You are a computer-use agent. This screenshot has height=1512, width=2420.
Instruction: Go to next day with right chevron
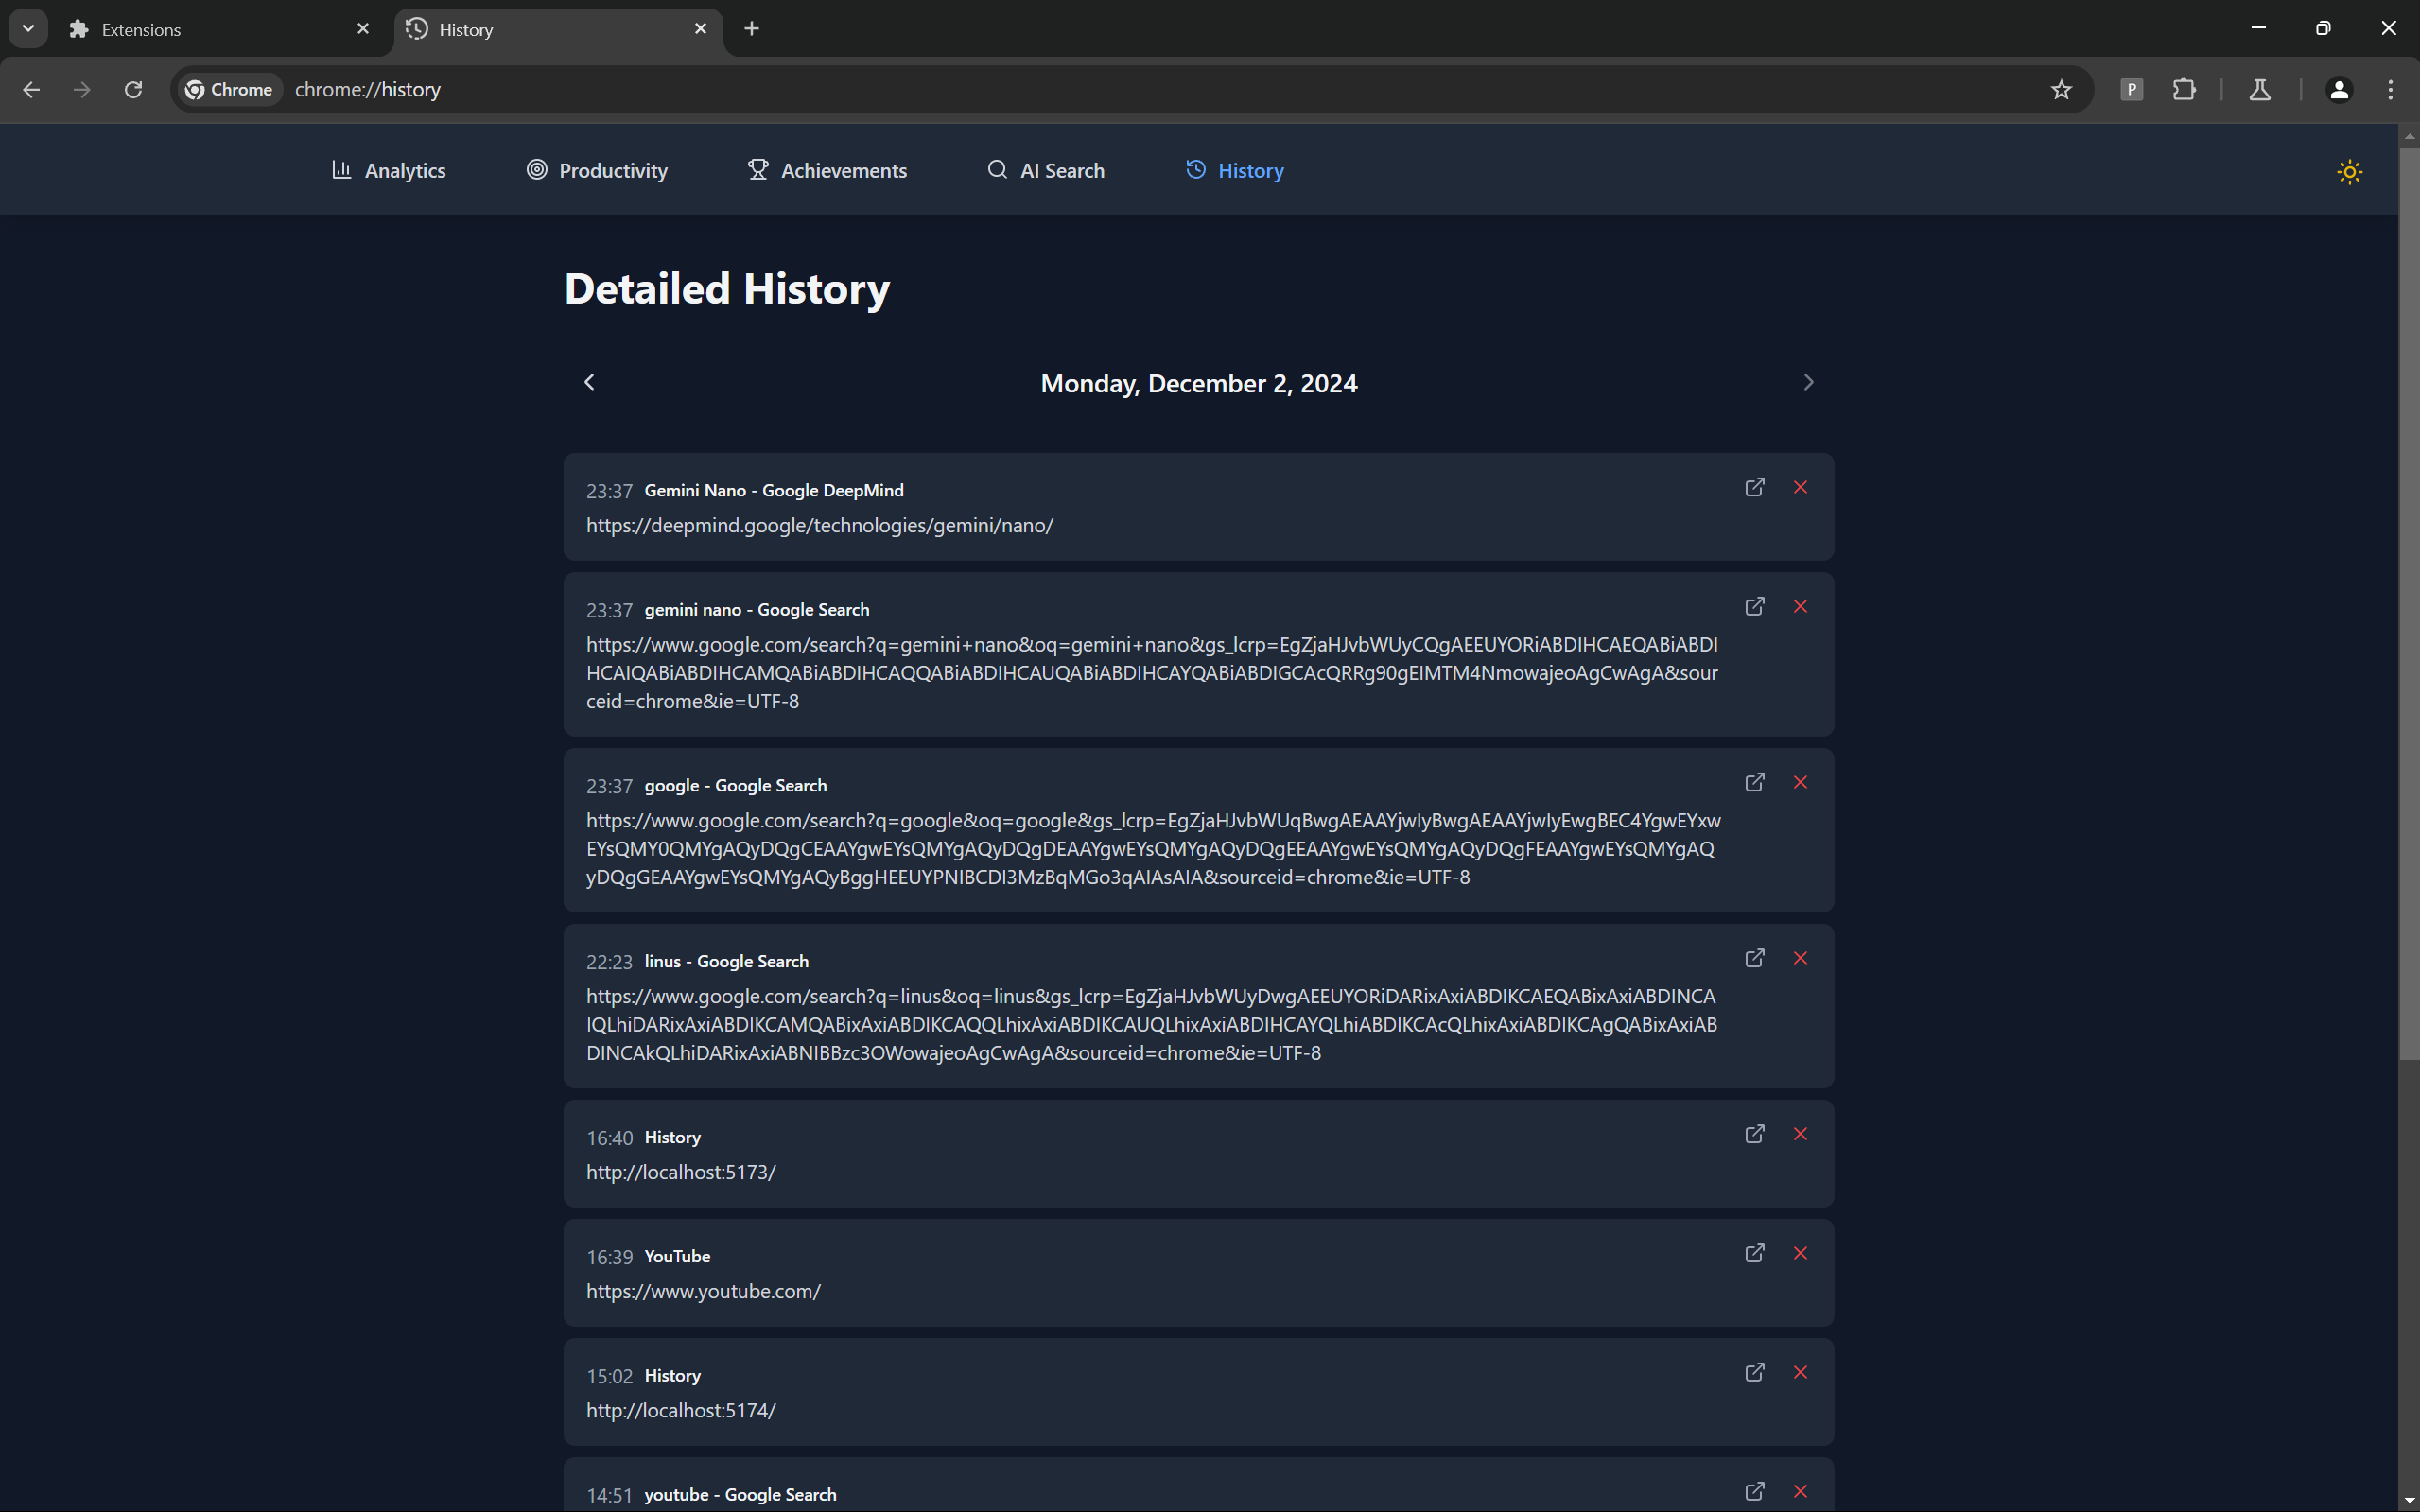[1808, 382]
